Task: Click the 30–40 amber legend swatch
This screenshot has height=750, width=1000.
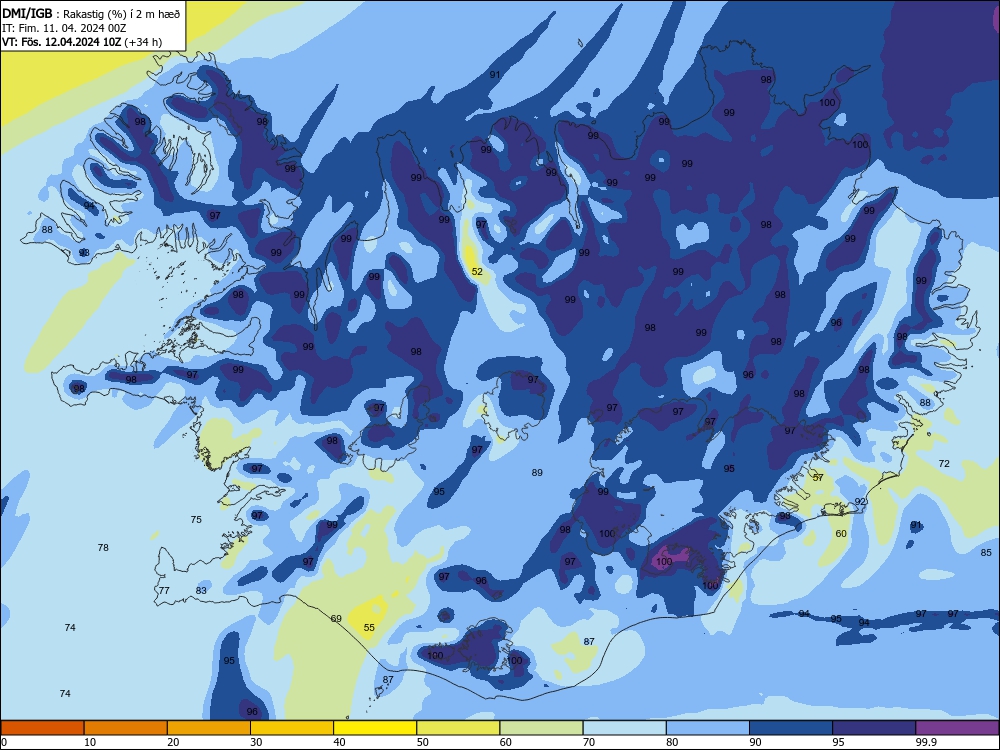Action: click(x=291, y=728)
